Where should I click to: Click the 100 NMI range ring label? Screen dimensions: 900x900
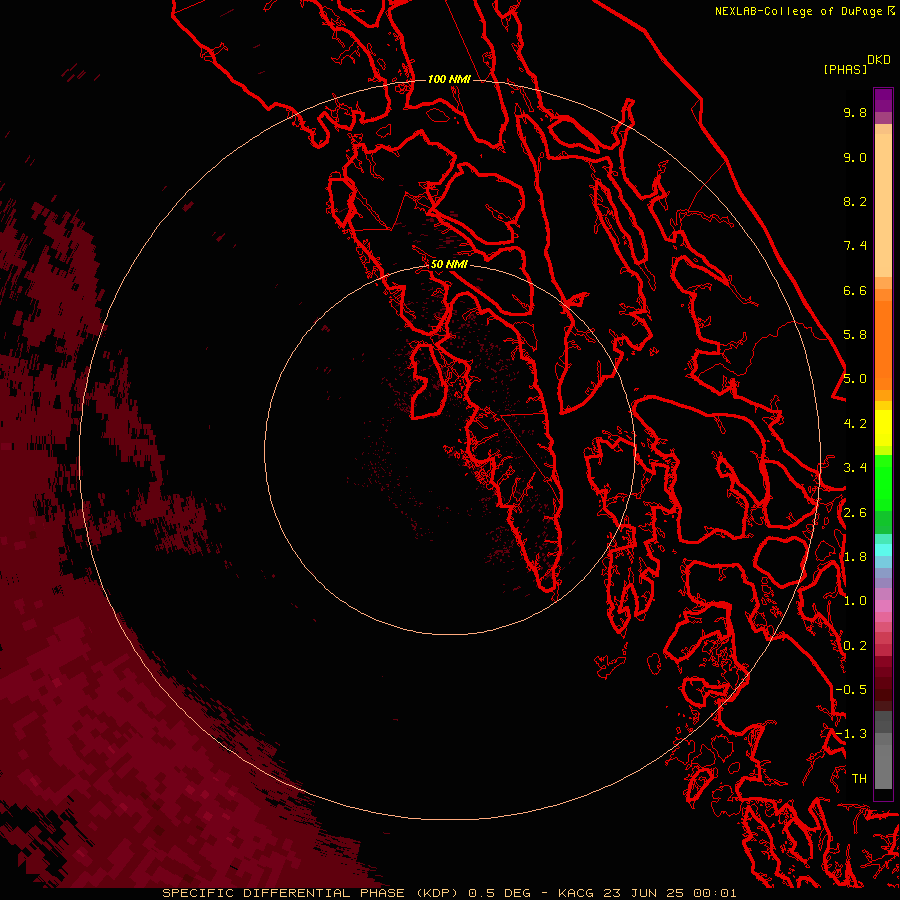[449, 79]
